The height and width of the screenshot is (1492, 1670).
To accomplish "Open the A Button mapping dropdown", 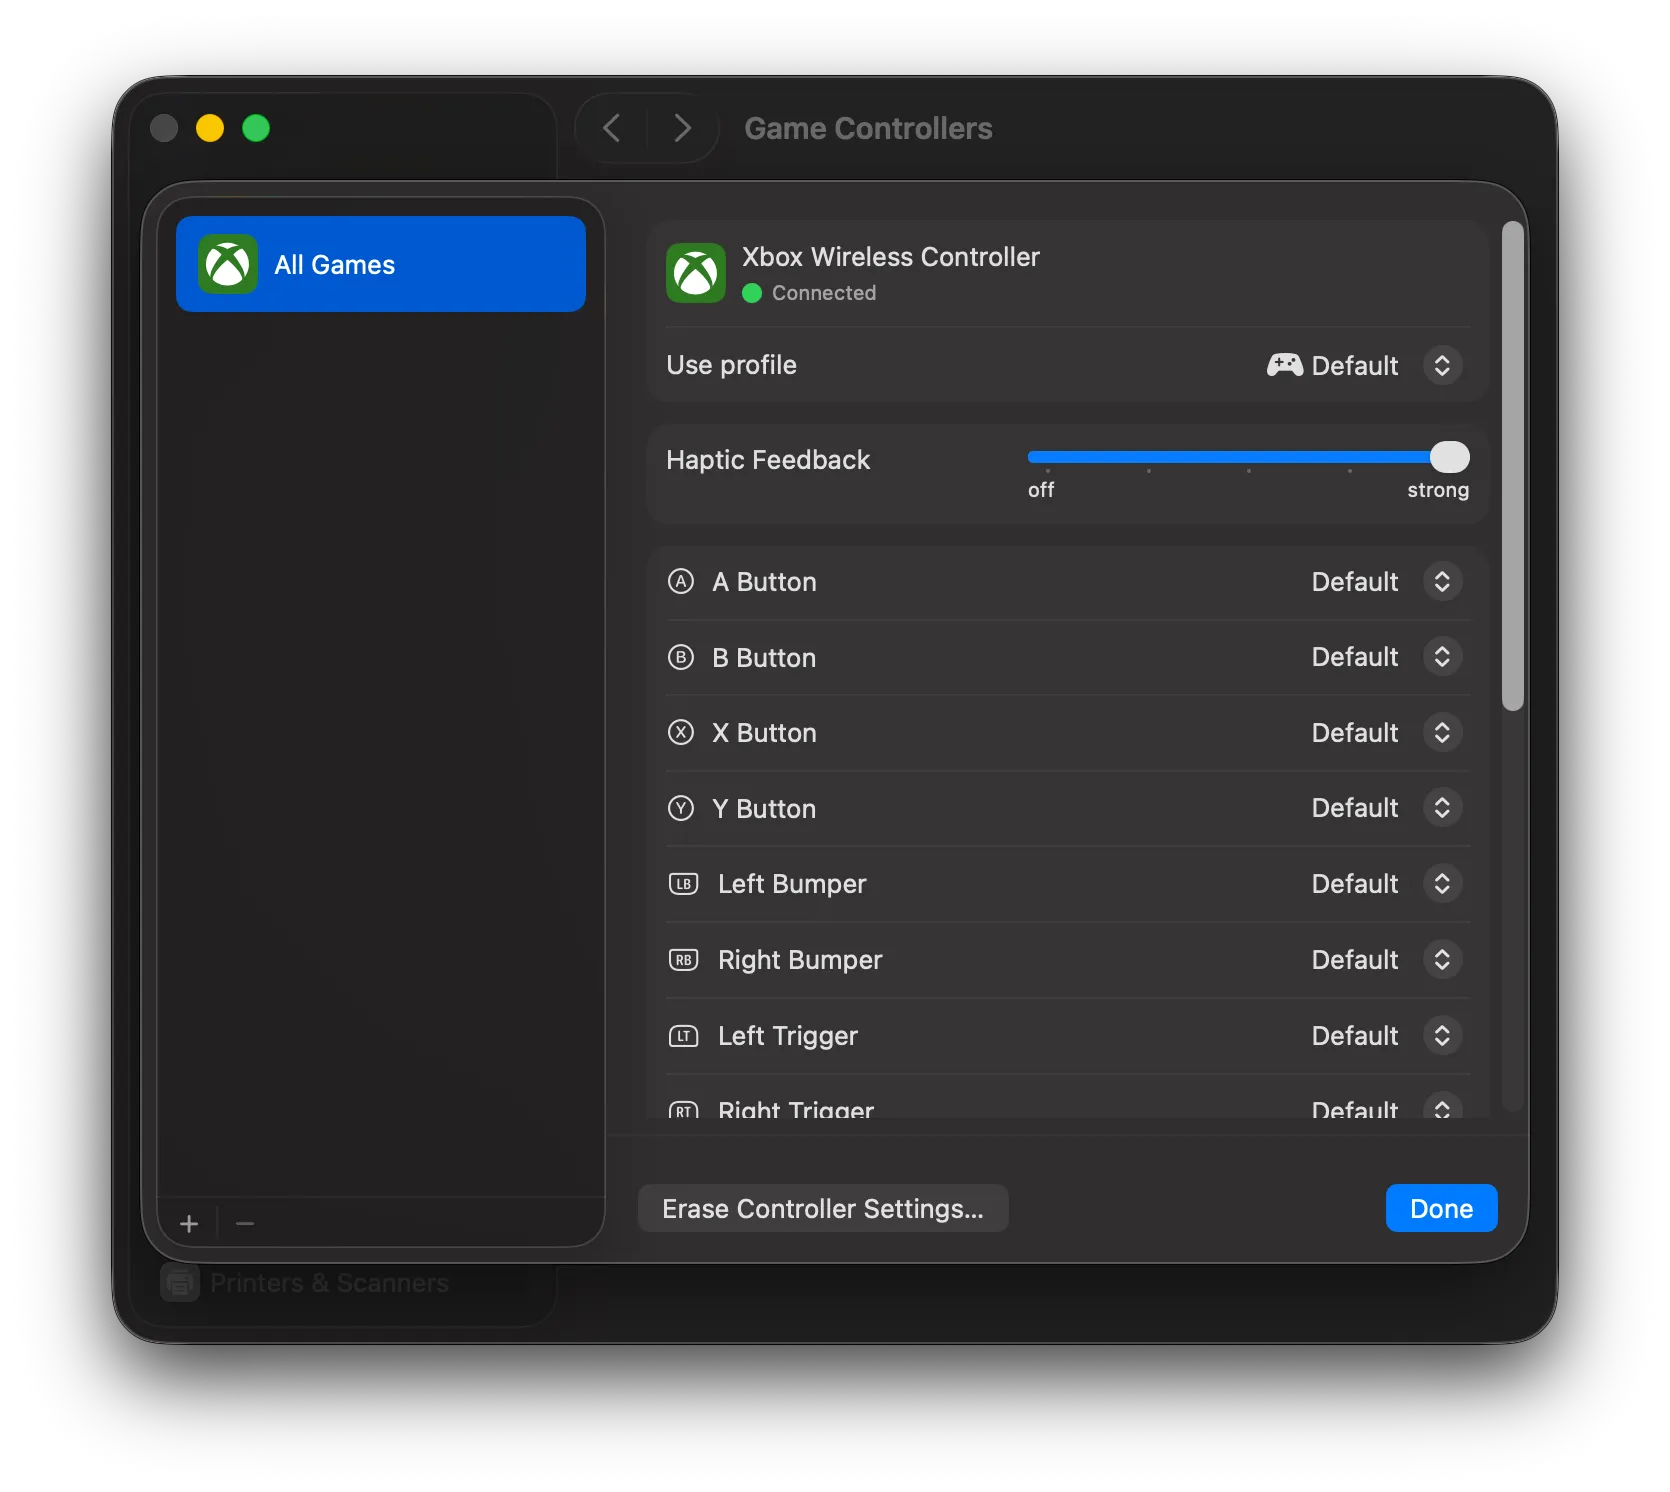I will tap(1441, 582).
